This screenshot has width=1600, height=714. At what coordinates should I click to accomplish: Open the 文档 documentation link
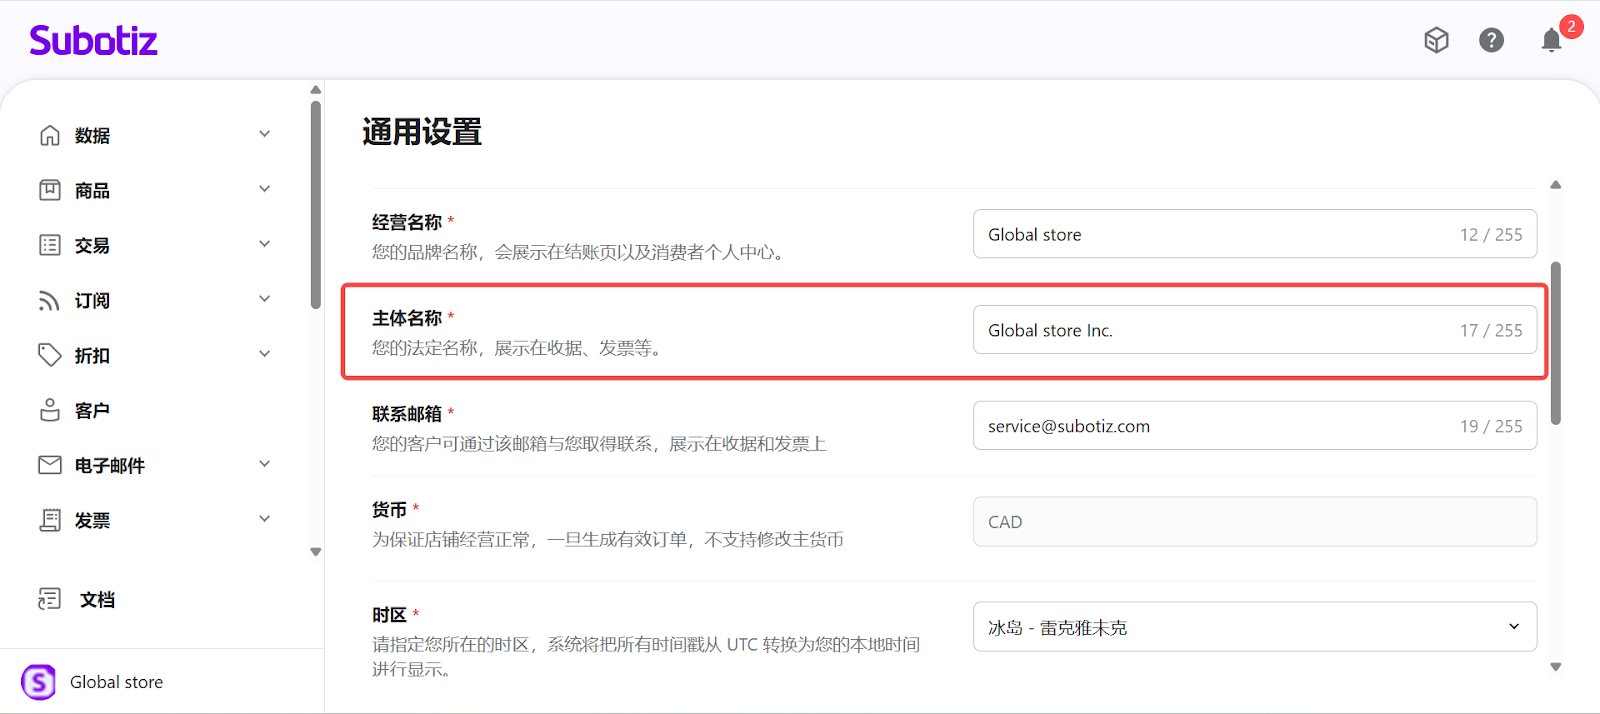coord(97,600)
